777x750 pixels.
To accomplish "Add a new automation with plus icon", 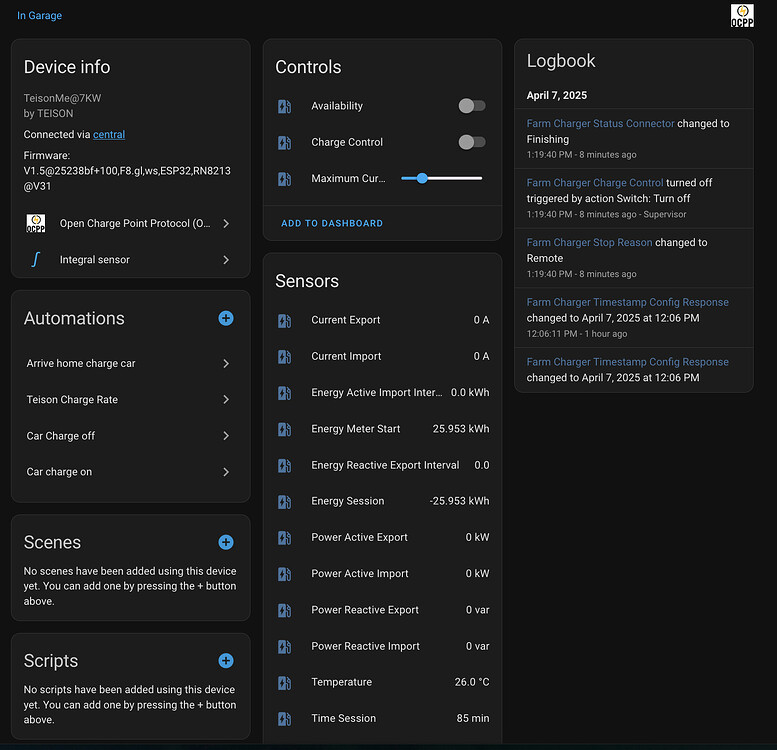I will coord(226,318).
